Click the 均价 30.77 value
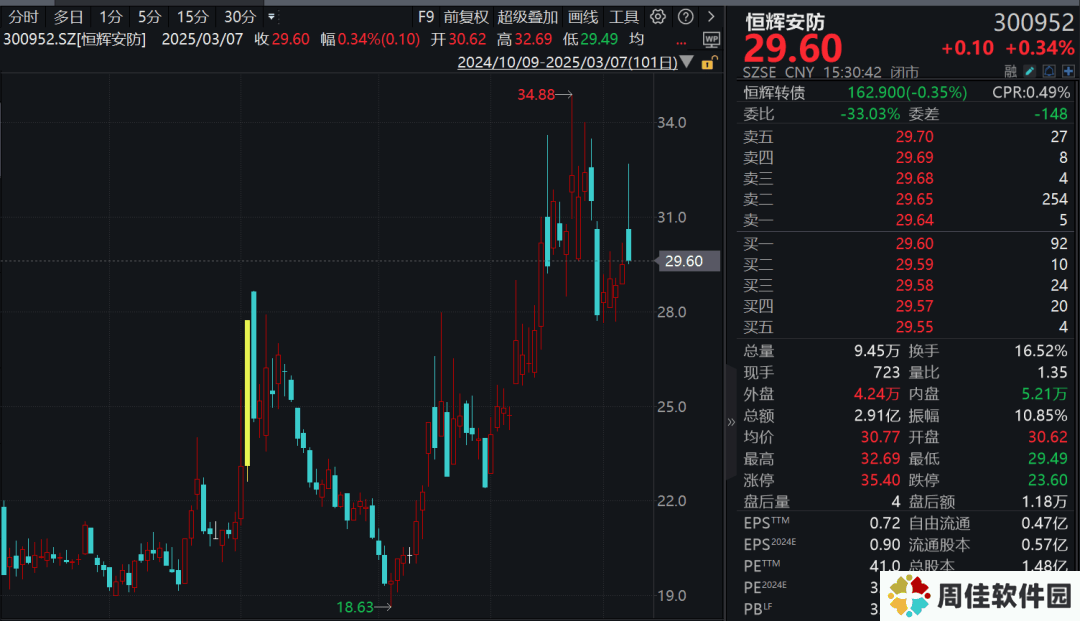Screen dimensions: 1080x621 (x=880, y=437)
